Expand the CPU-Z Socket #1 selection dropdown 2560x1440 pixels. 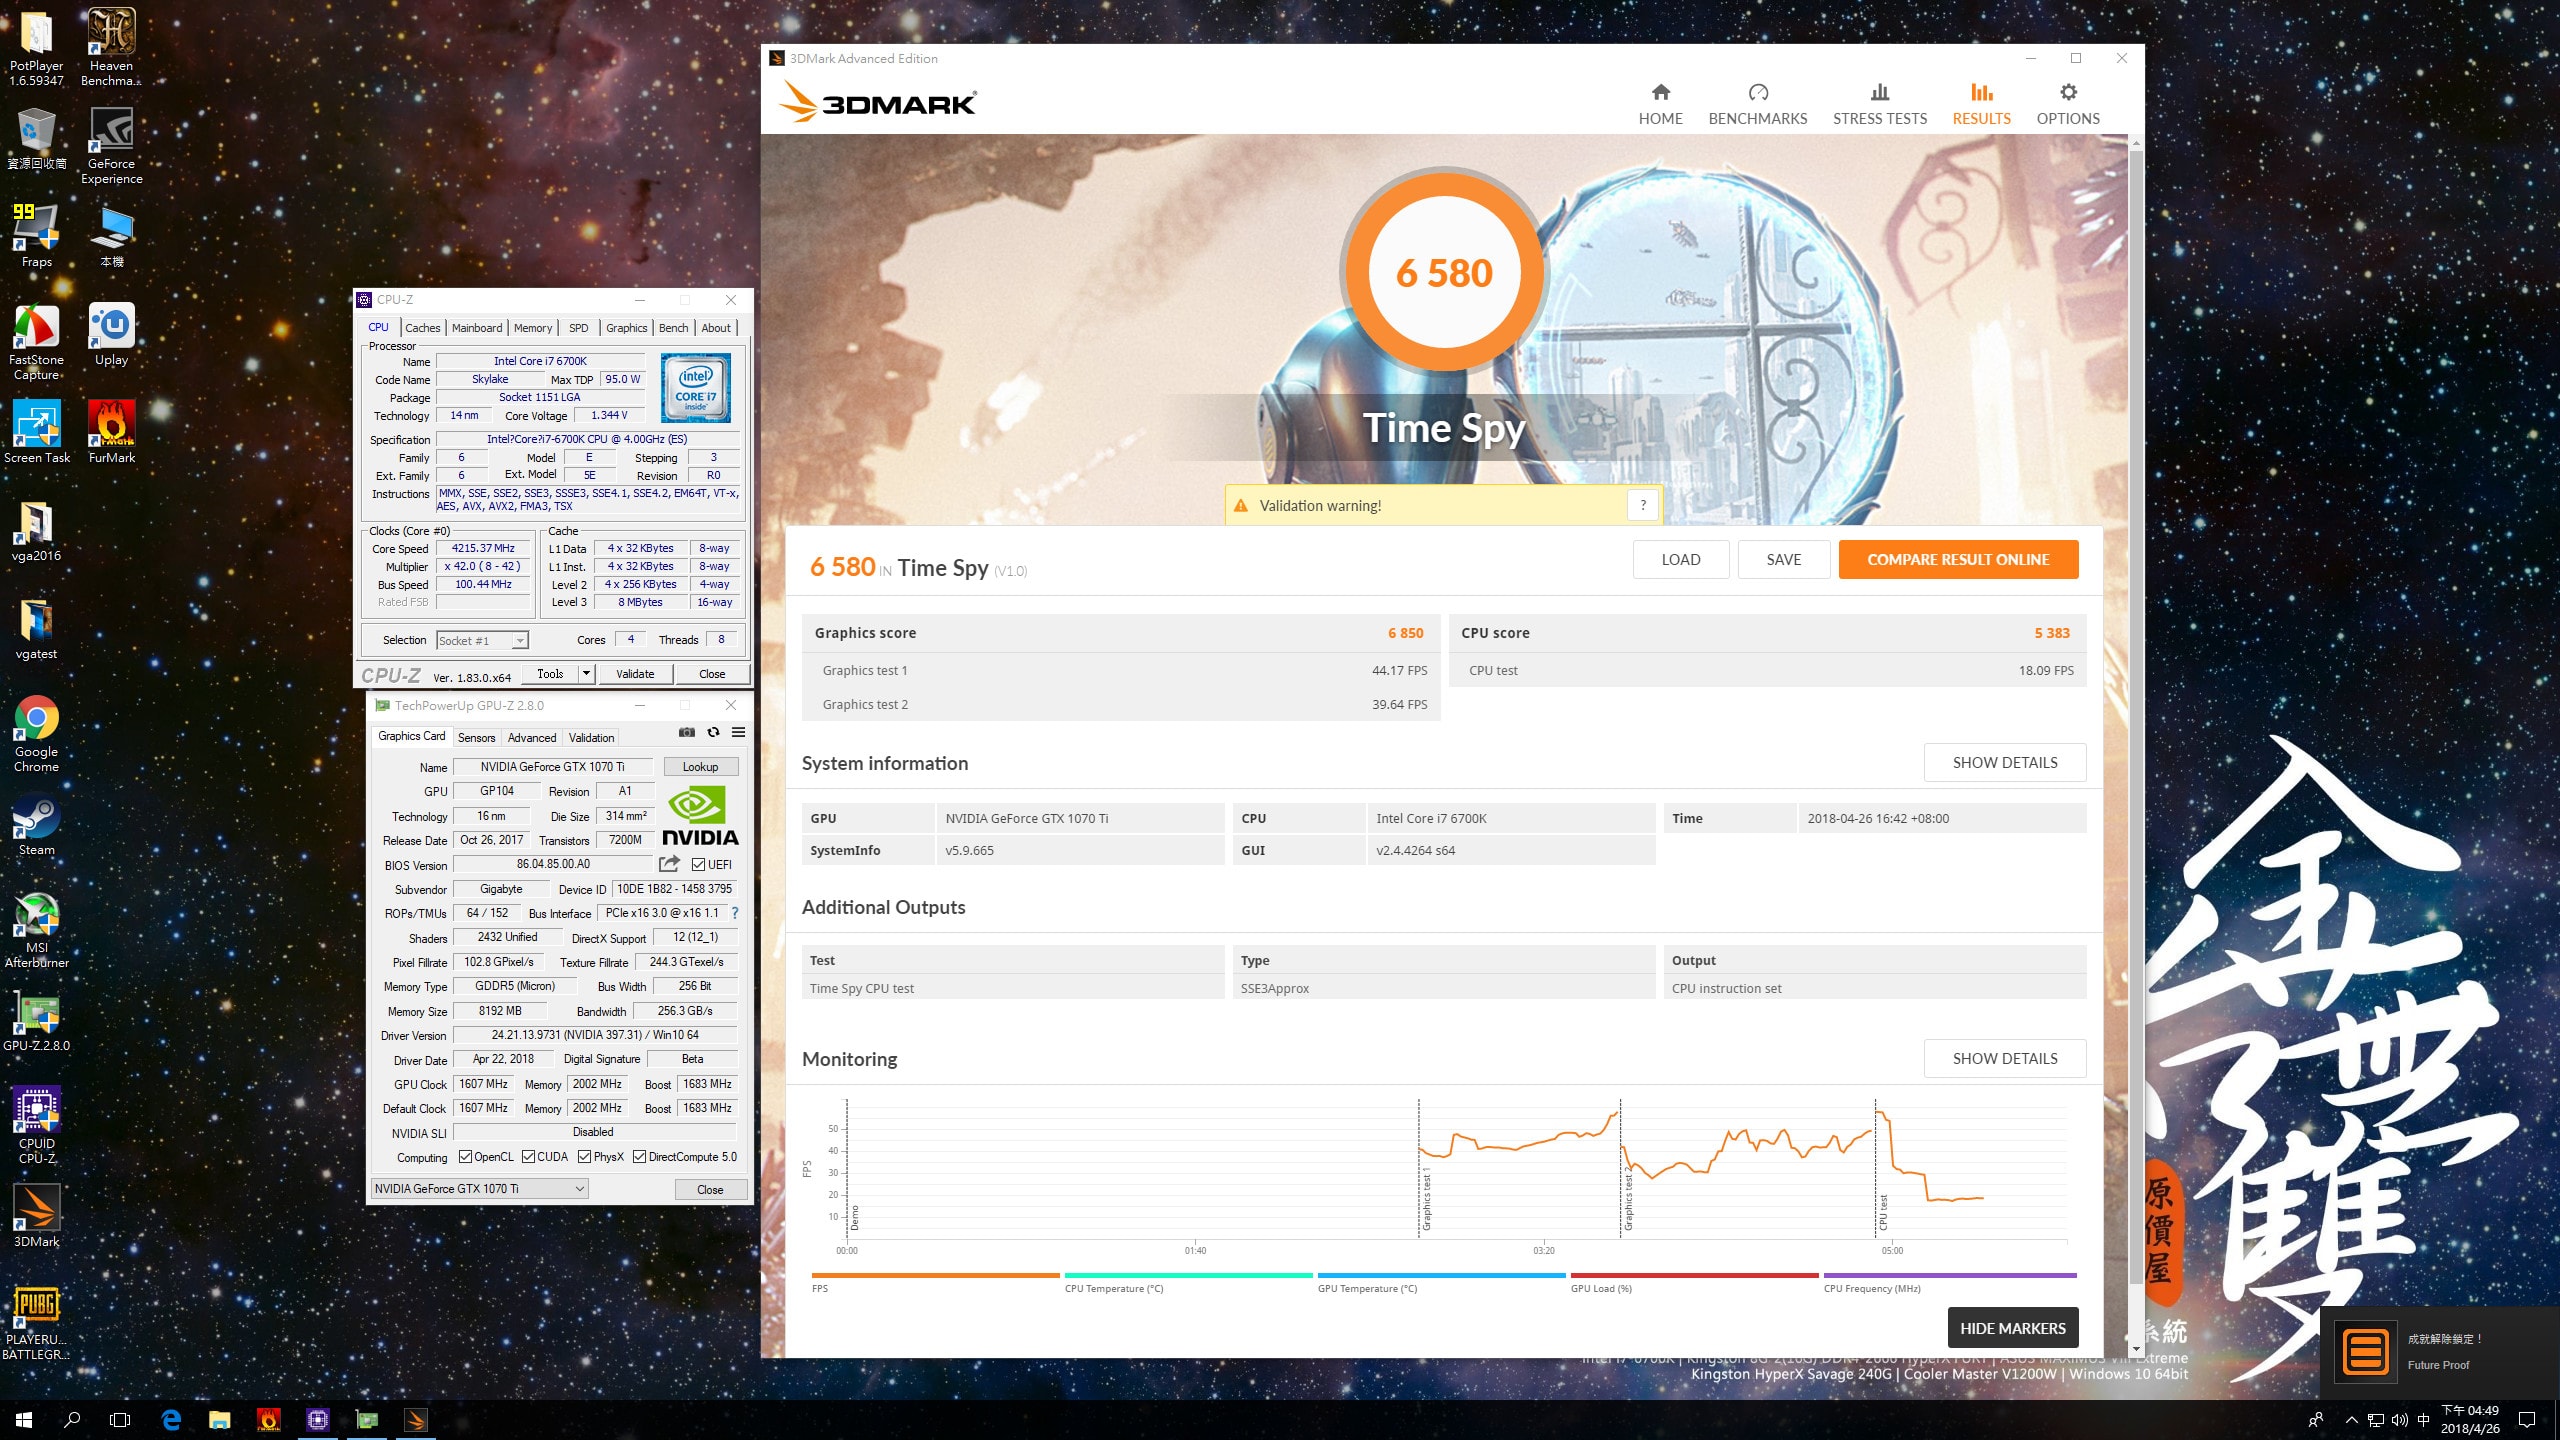pyautogui.click(x=520, y=641)
